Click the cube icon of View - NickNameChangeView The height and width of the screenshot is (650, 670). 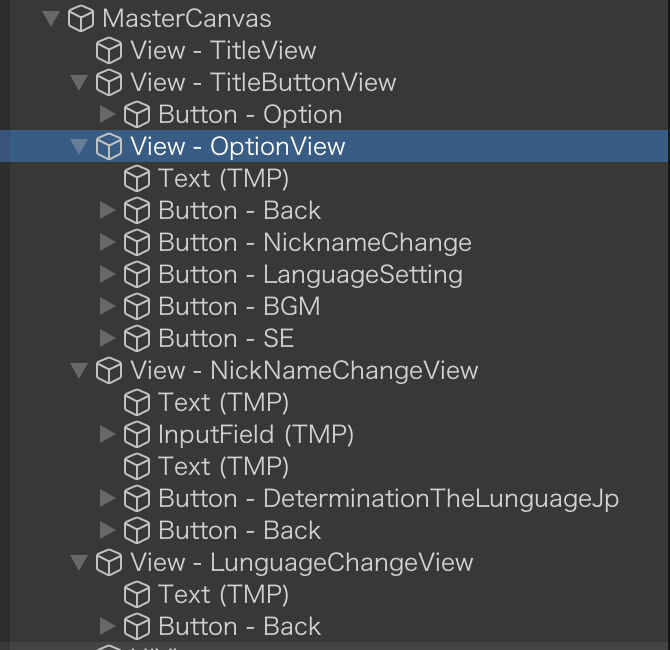click(109, 371)
